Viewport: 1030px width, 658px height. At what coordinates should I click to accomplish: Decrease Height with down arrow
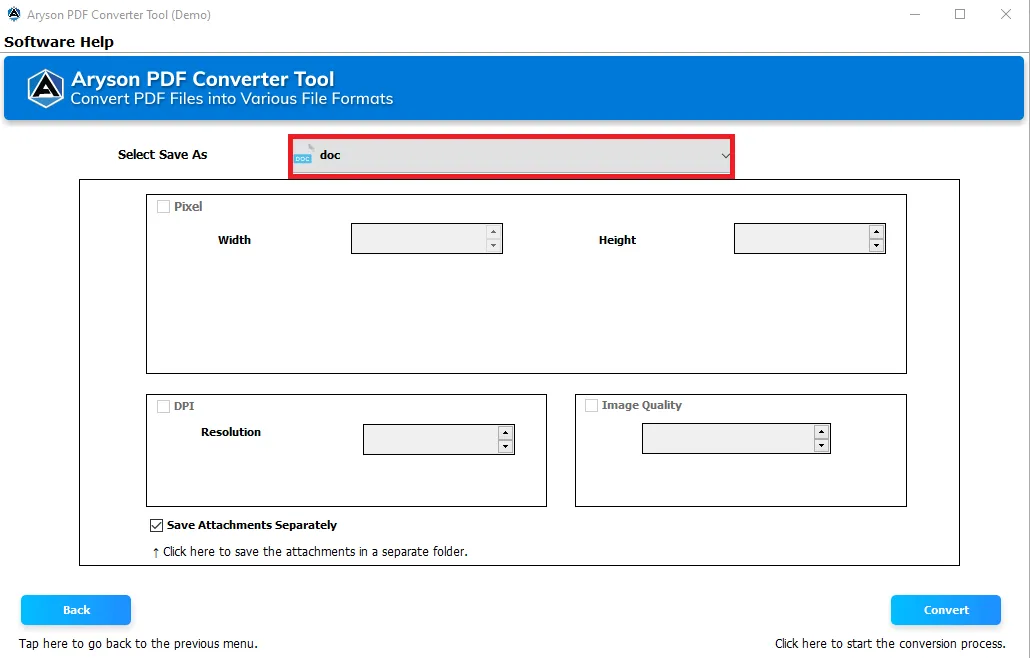pyautogui.click(x=876, y=246)
